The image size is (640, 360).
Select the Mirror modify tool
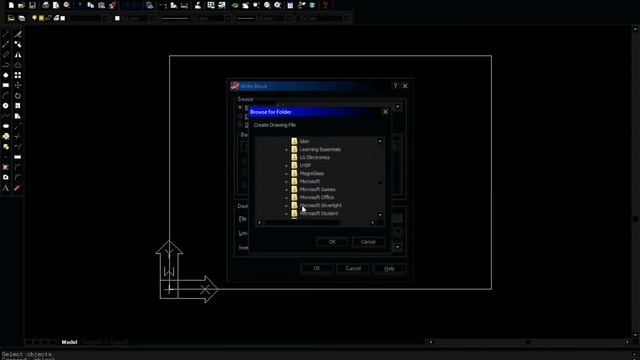pos(18,54)
